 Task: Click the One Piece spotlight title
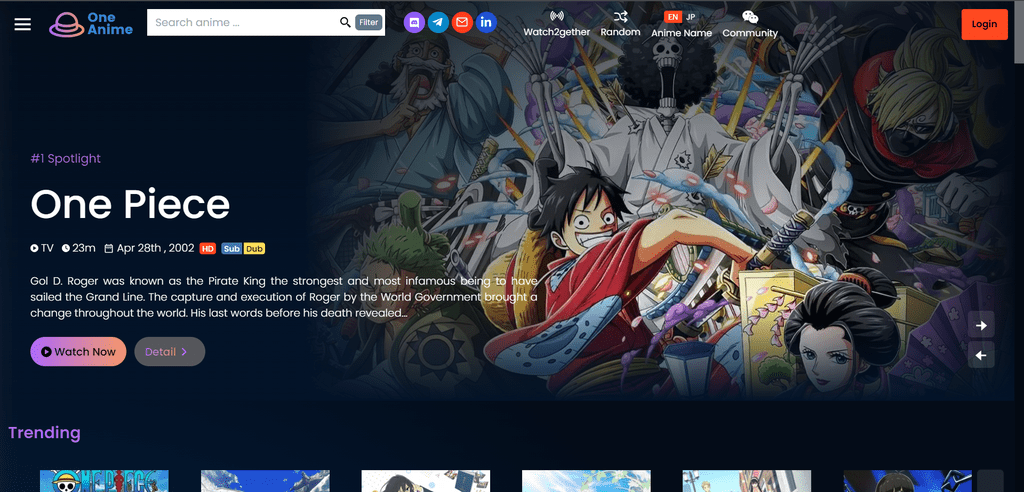tap(130, 204)
